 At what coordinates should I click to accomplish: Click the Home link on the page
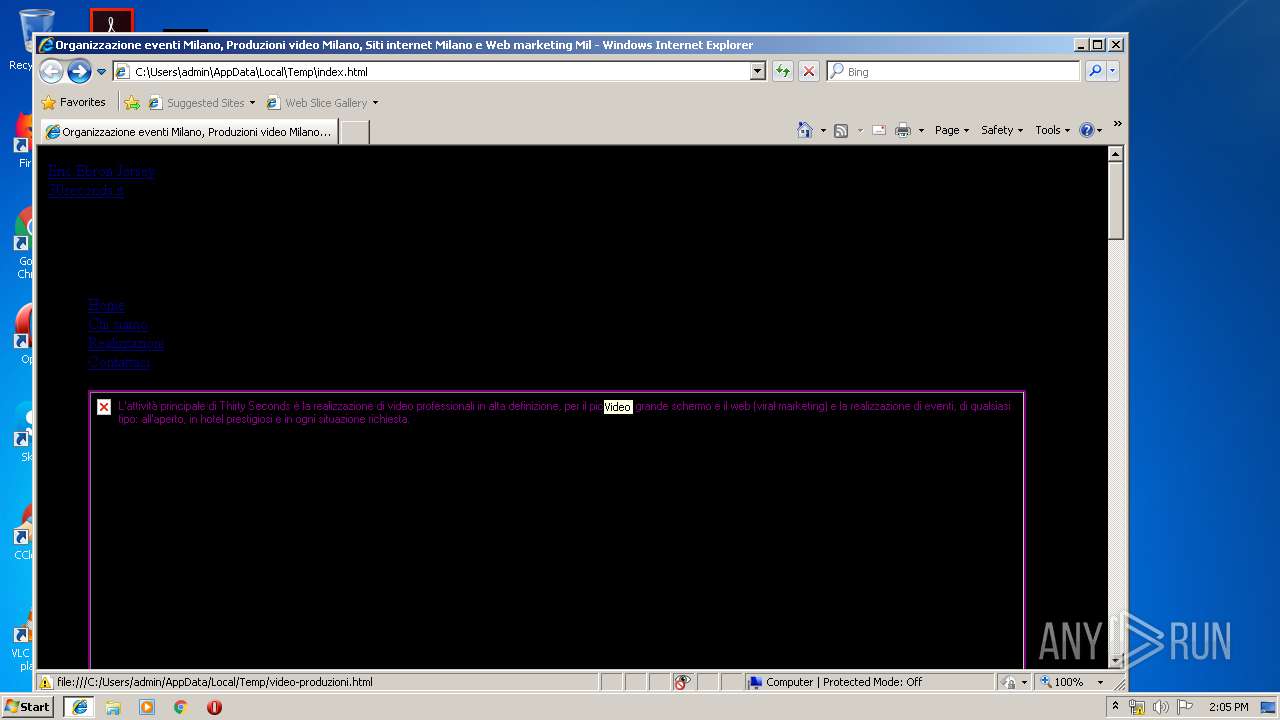pyautogui.click(x=106, y=305)
